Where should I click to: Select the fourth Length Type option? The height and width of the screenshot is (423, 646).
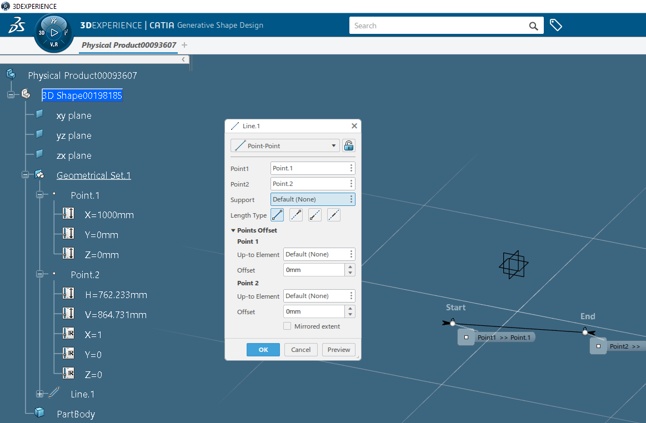coord(334,215)
